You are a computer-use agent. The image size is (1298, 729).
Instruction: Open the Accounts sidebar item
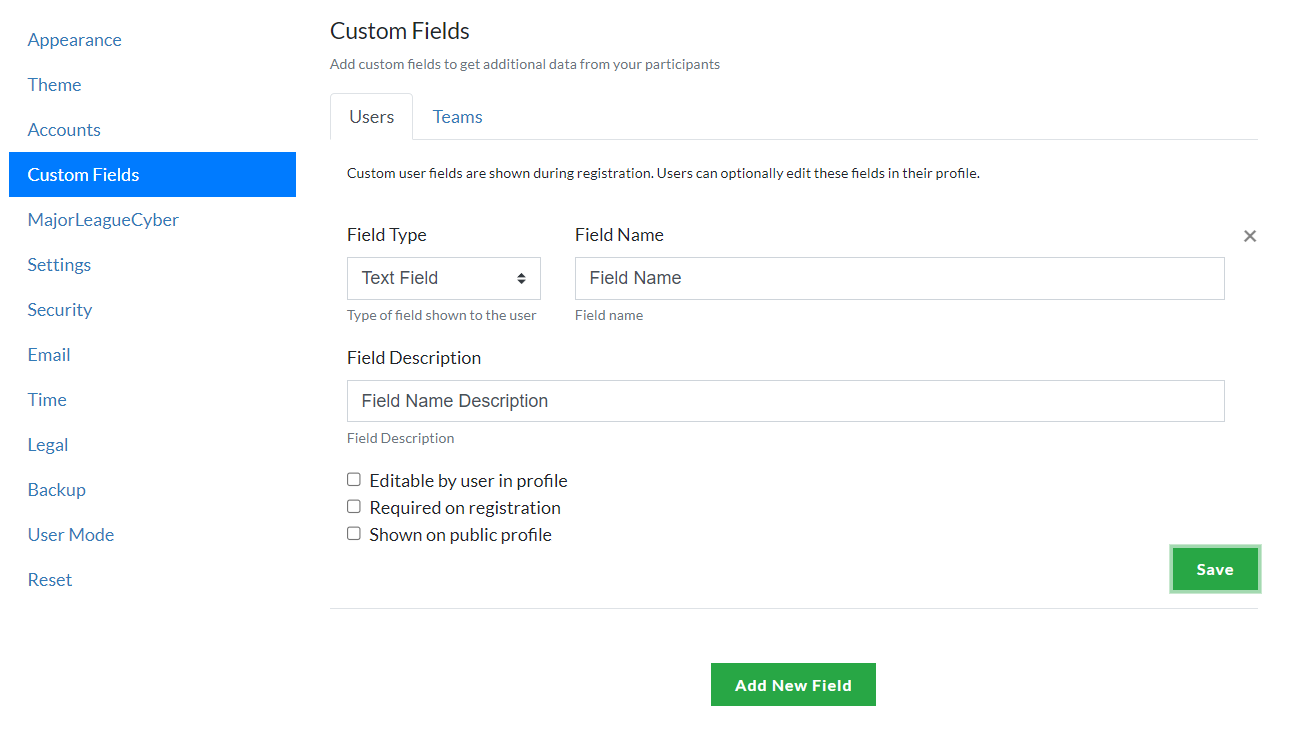pyautogui.click(x=64, y=130)
